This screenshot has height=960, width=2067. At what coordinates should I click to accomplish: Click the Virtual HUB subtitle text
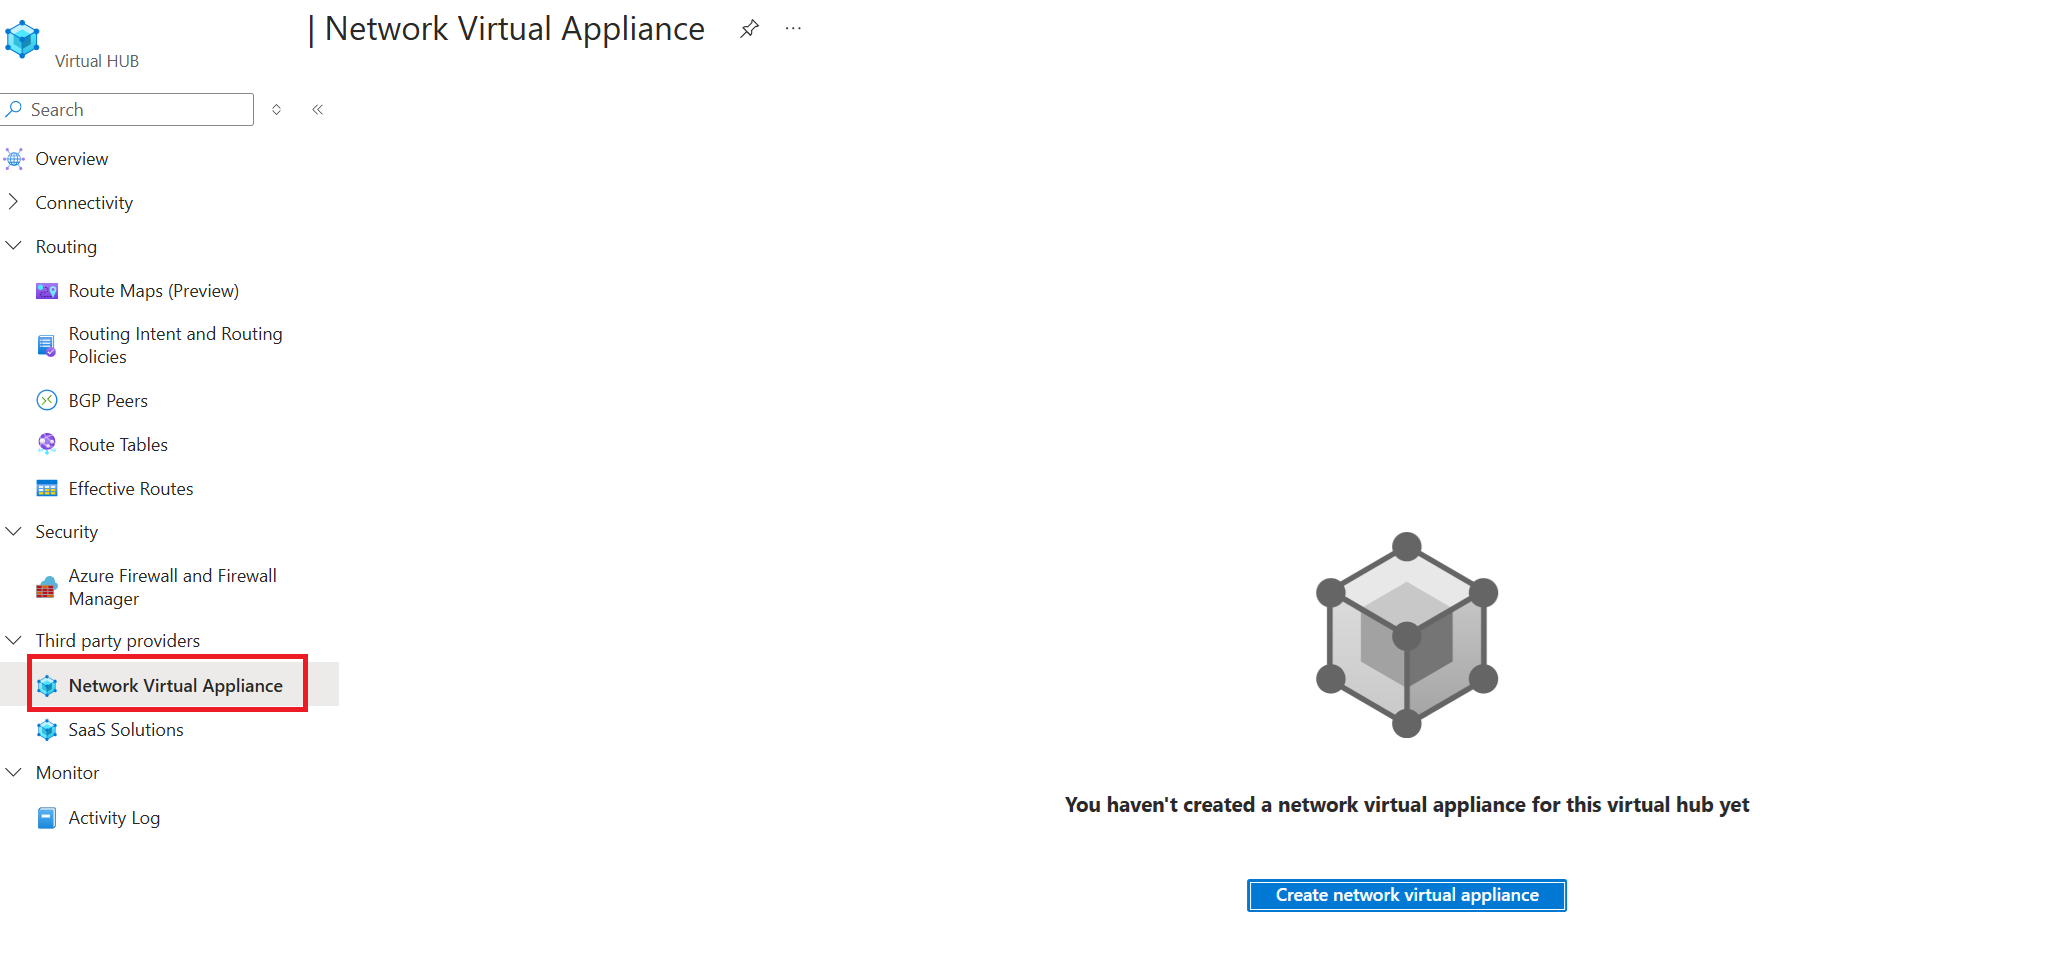pyautogui.click(x=97, y=61)
